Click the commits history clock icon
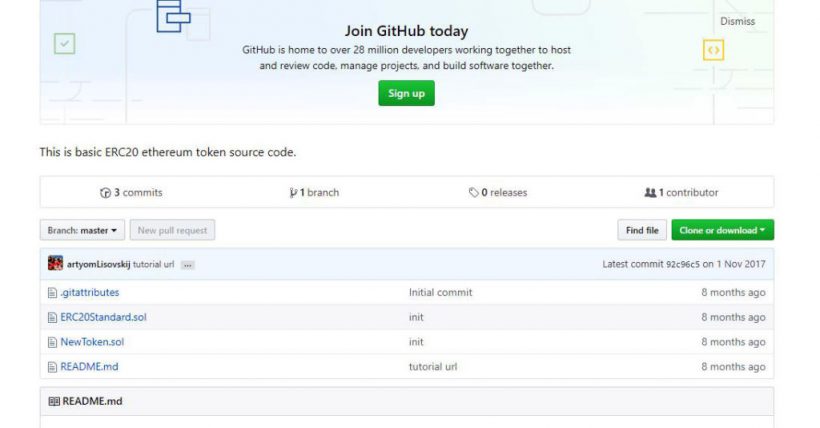820x428 pixels. click(x=105, y=193)
